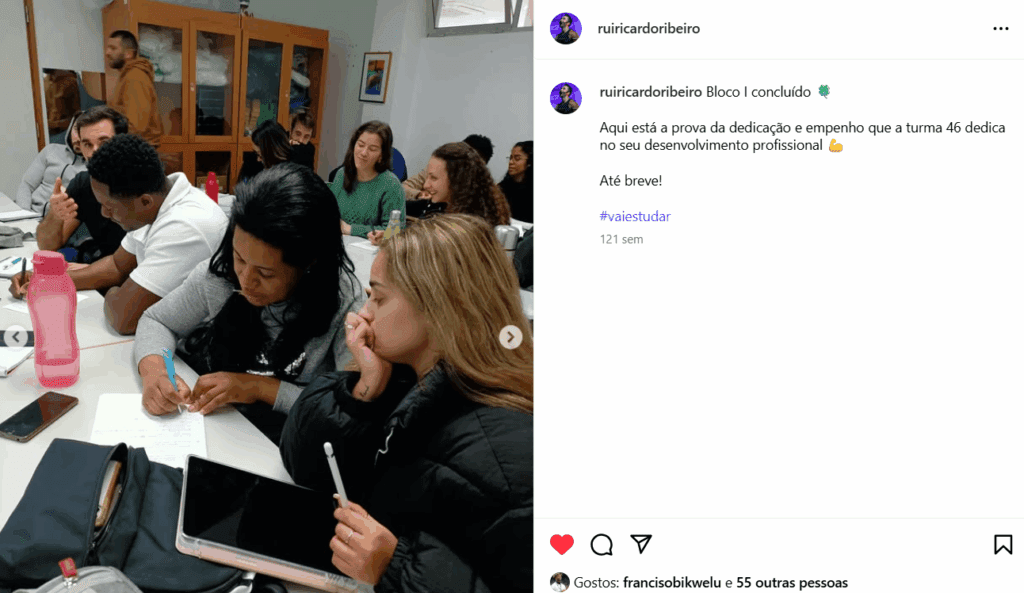
Task: Open caption avatar of ruiricardoribeiro
Action: point(566,98)
